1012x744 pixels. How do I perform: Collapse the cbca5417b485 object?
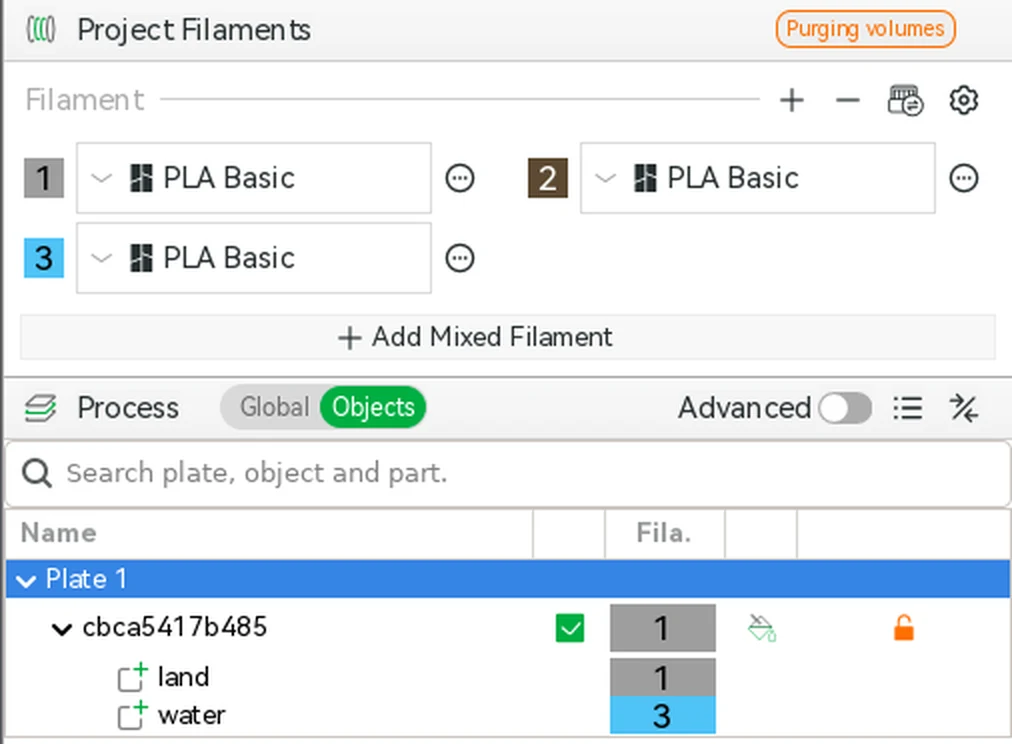coord(62,628)
